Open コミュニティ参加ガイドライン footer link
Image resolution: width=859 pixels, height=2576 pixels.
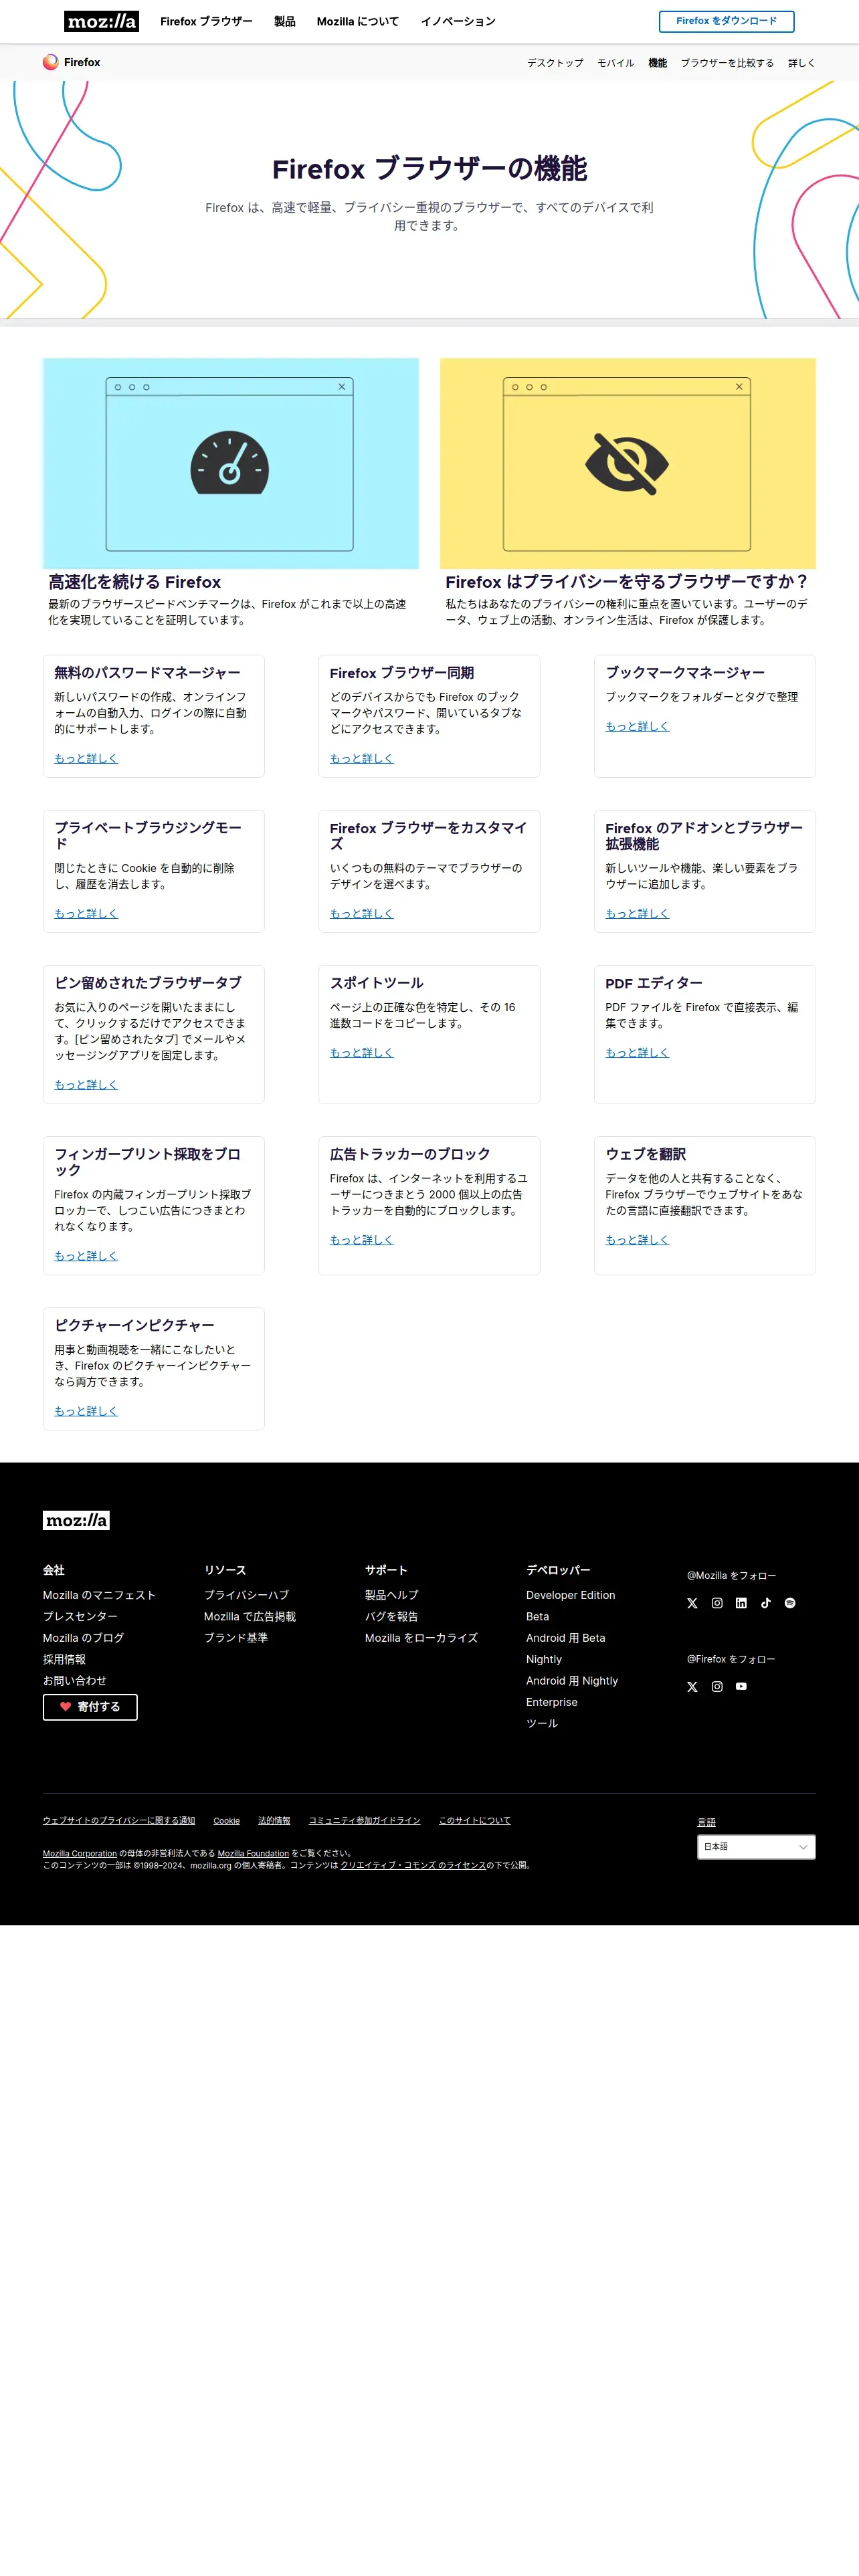click(365, 1821)
